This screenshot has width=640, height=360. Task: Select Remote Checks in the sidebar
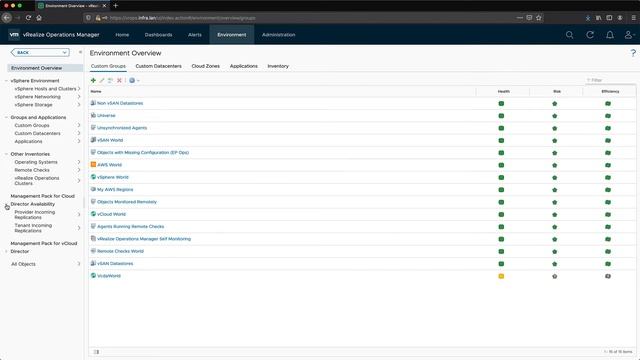[32, 170]
